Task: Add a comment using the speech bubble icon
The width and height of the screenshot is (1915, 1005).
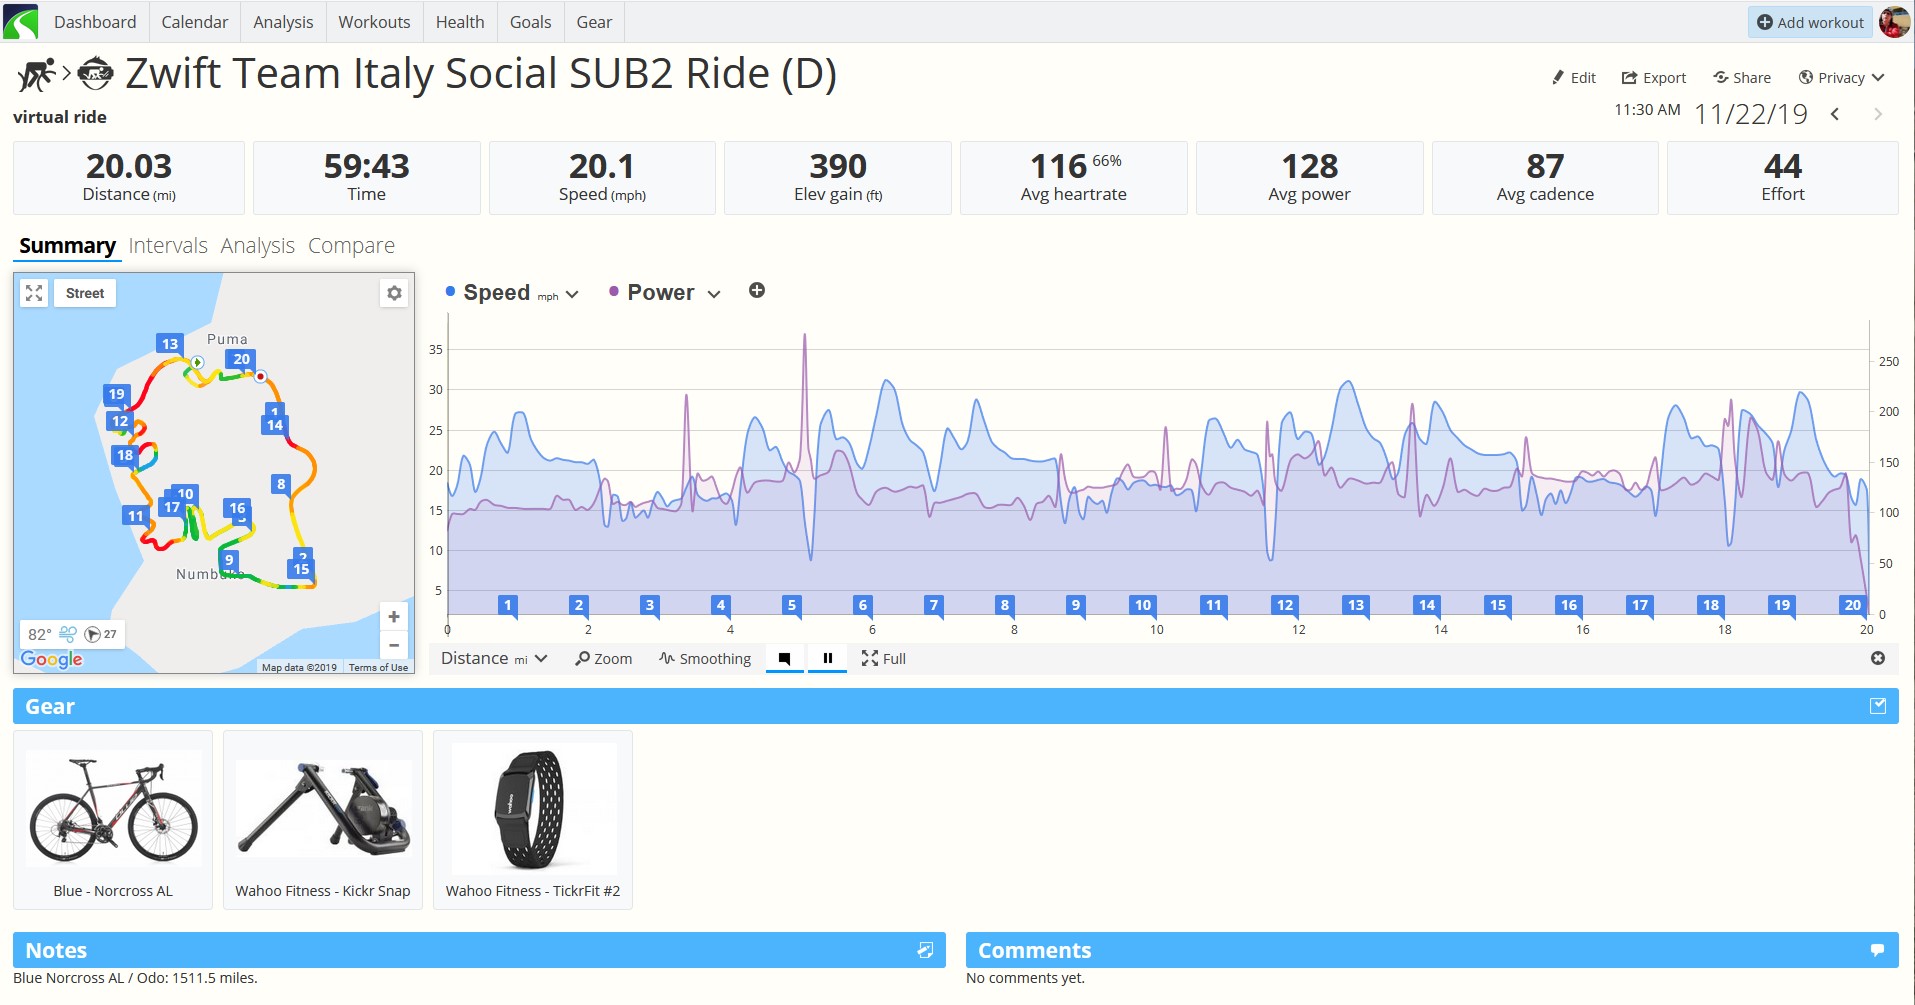Action: [x=1878, y=950]
